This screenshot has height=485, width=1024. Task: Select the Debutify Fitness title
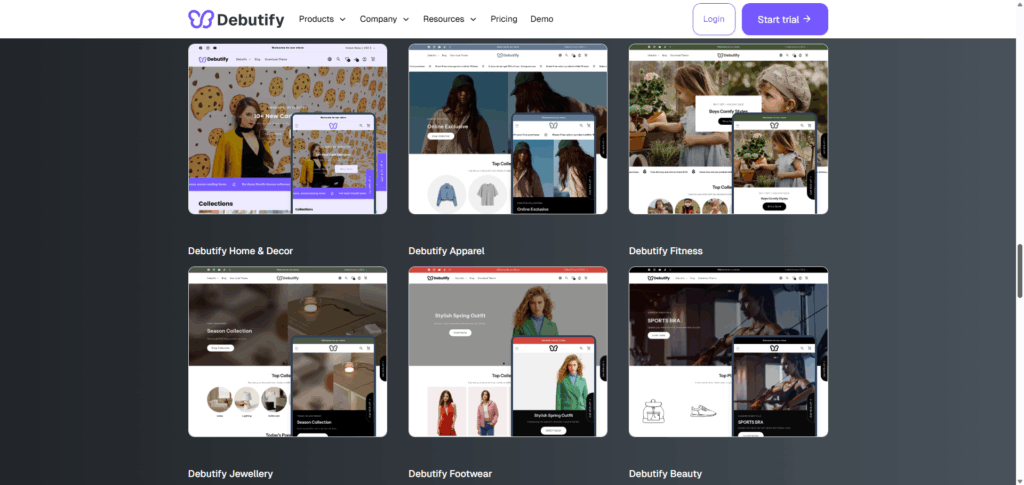click(665, 251)
